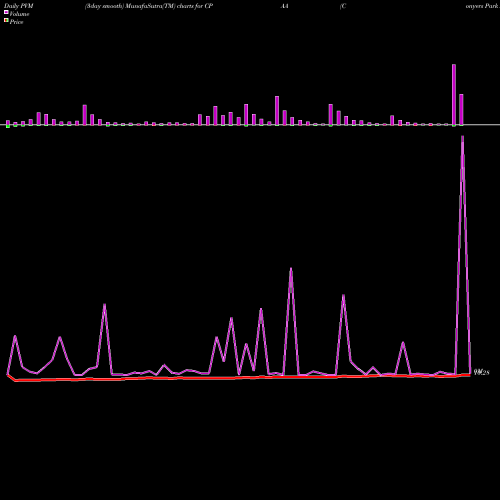Click the 'Daily PVM' title text

(x=19, y=6)
